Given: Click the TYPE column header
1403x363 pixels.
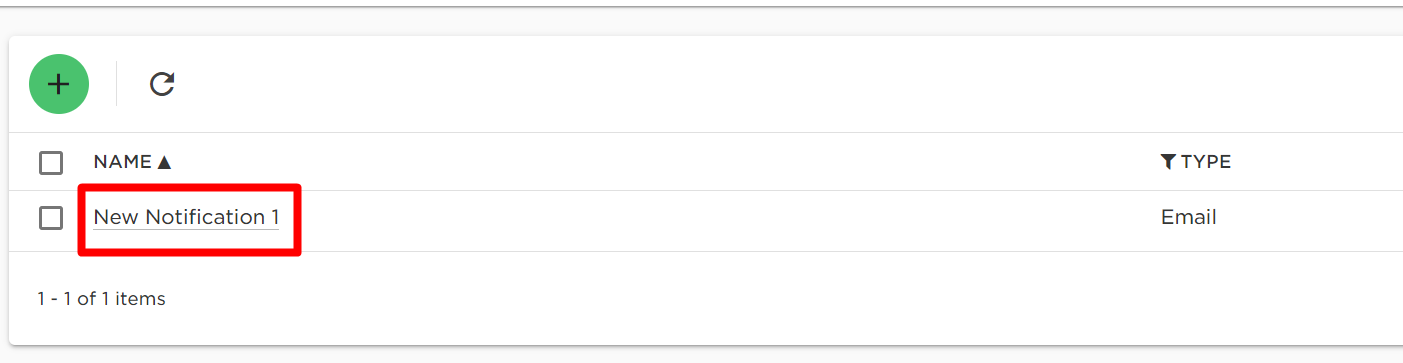Looking at the screenshot, I should tap(1196, 162).
